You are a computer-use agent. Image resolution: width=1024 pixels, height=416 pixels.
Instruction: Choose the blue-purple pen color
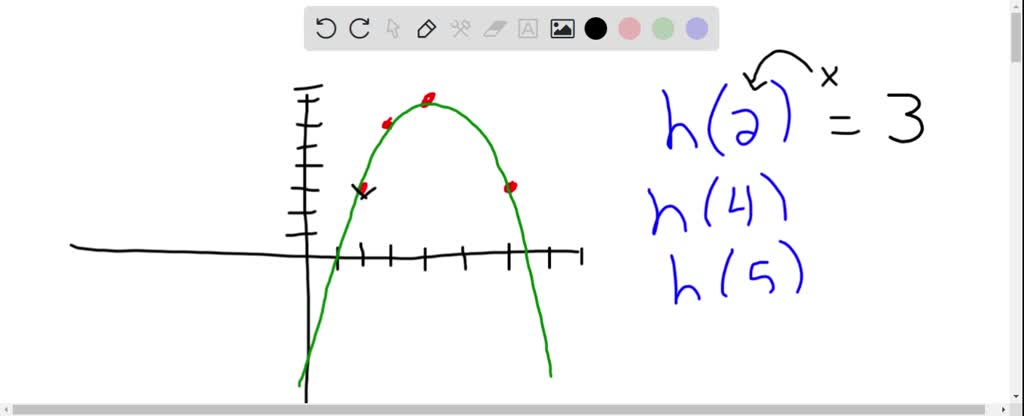click(x=697, y=29)
